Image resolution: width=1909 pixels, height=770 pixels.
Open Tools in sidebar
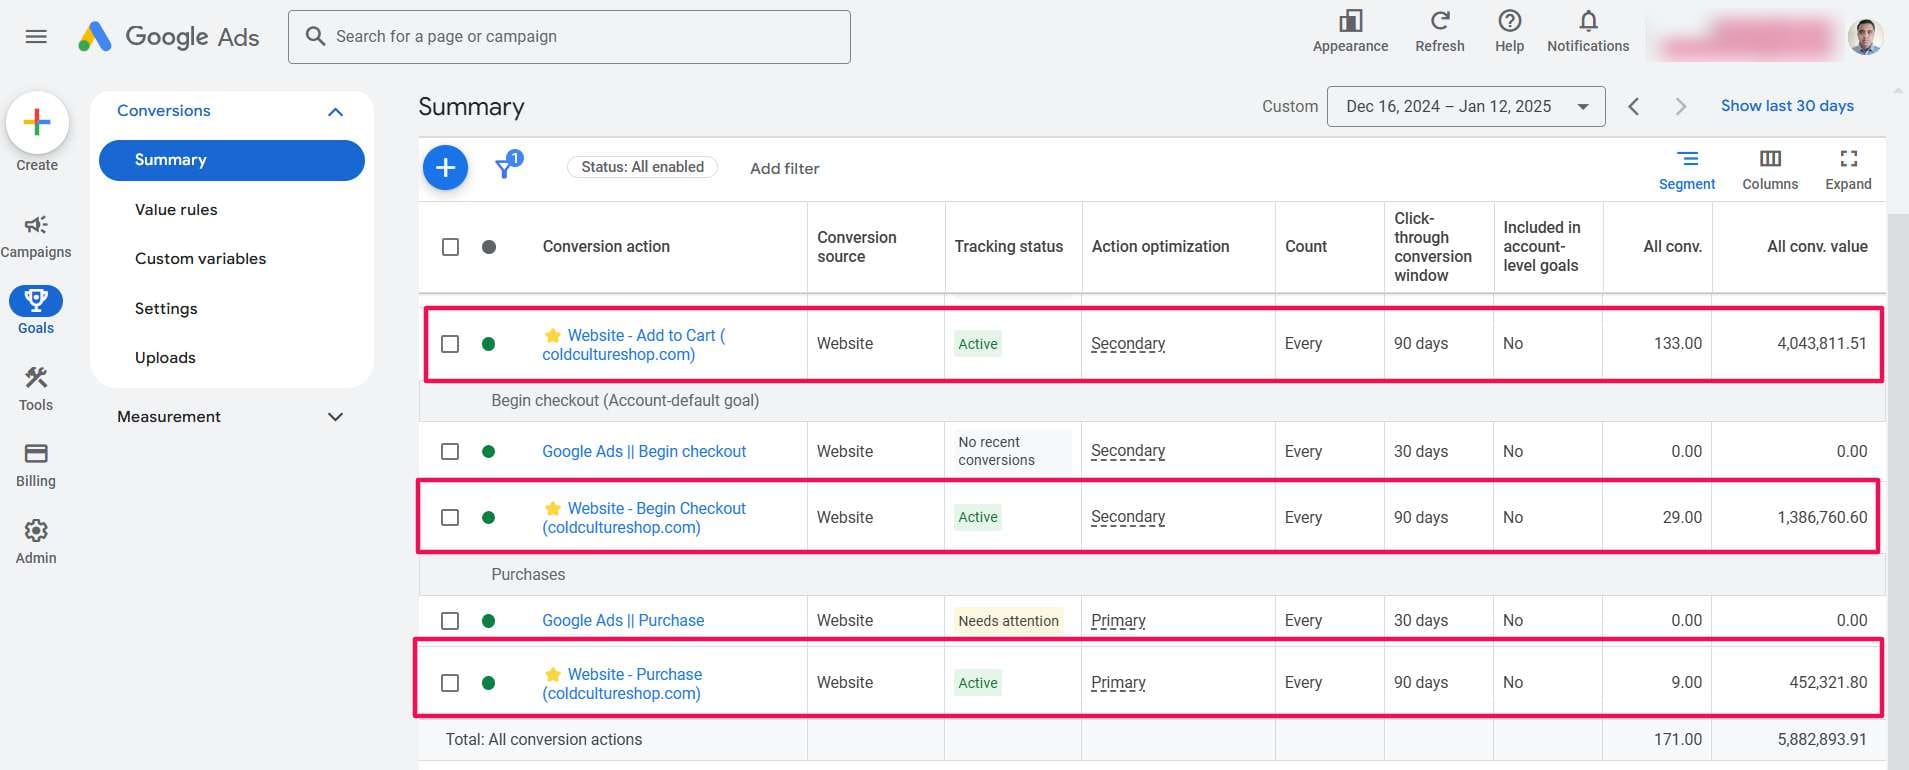[36, 388]
